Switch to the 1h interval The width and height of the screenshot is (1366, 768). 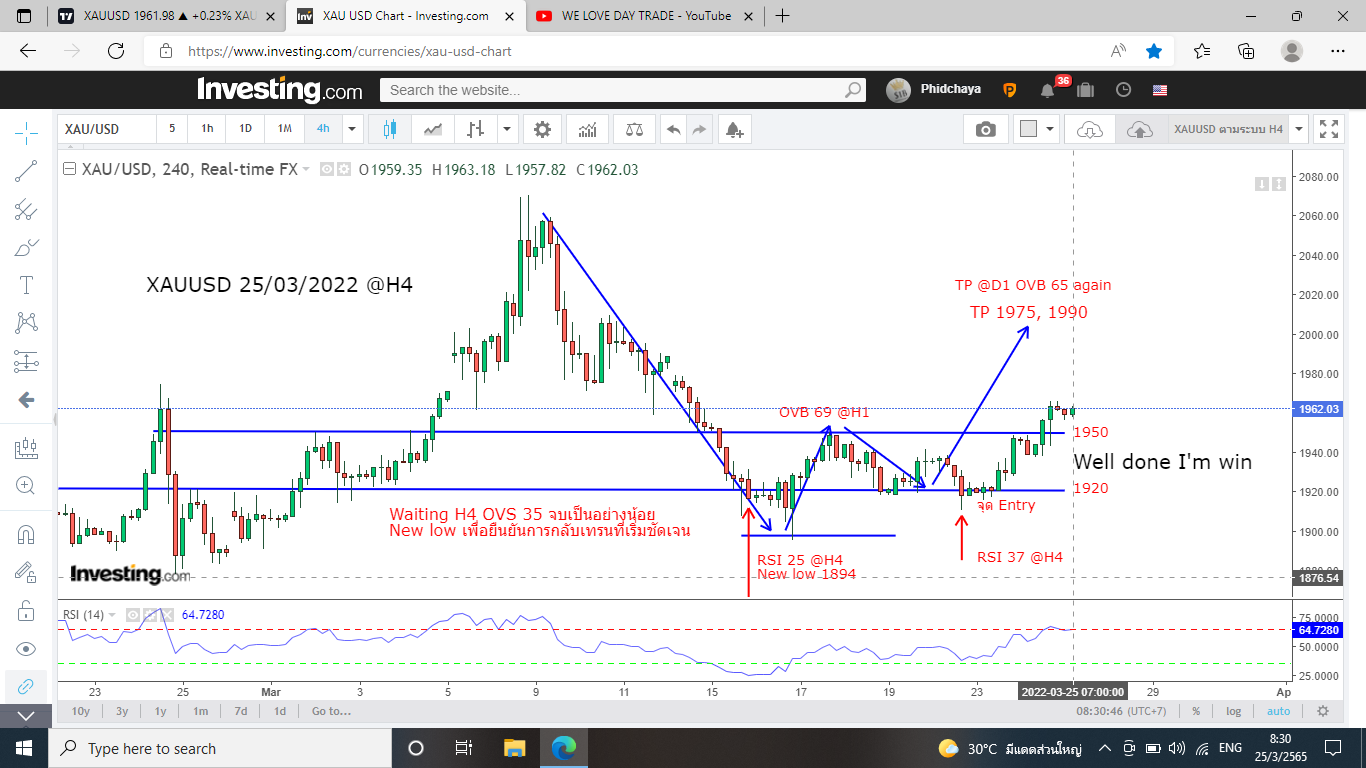207,129
